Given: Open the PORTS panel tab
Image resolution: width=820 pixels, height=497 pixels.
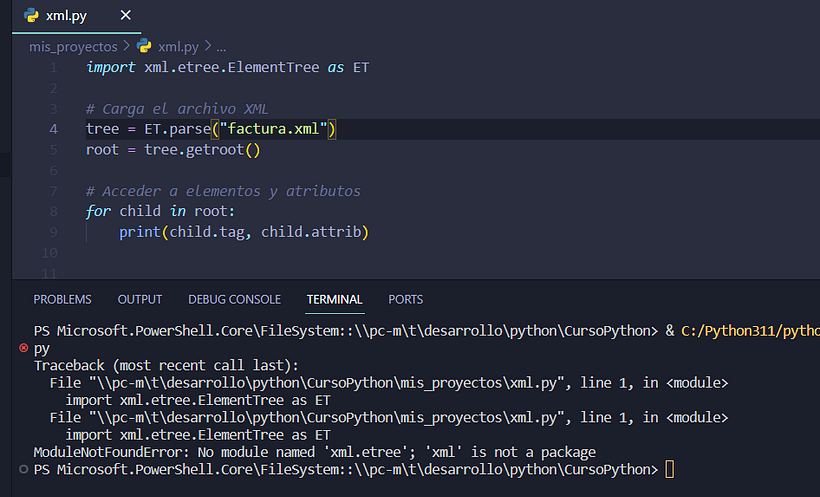Looking at the screenshot, I should click(x=405, y=299).
